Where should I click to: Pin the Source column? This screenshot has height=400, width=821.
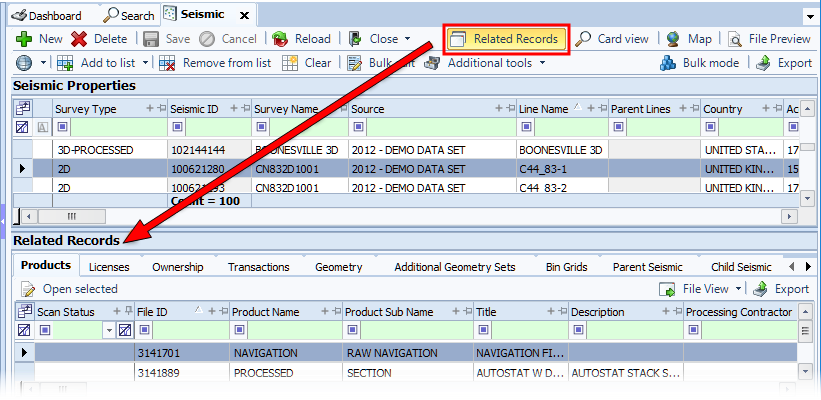pyautogui.click(x=511, y=108)
